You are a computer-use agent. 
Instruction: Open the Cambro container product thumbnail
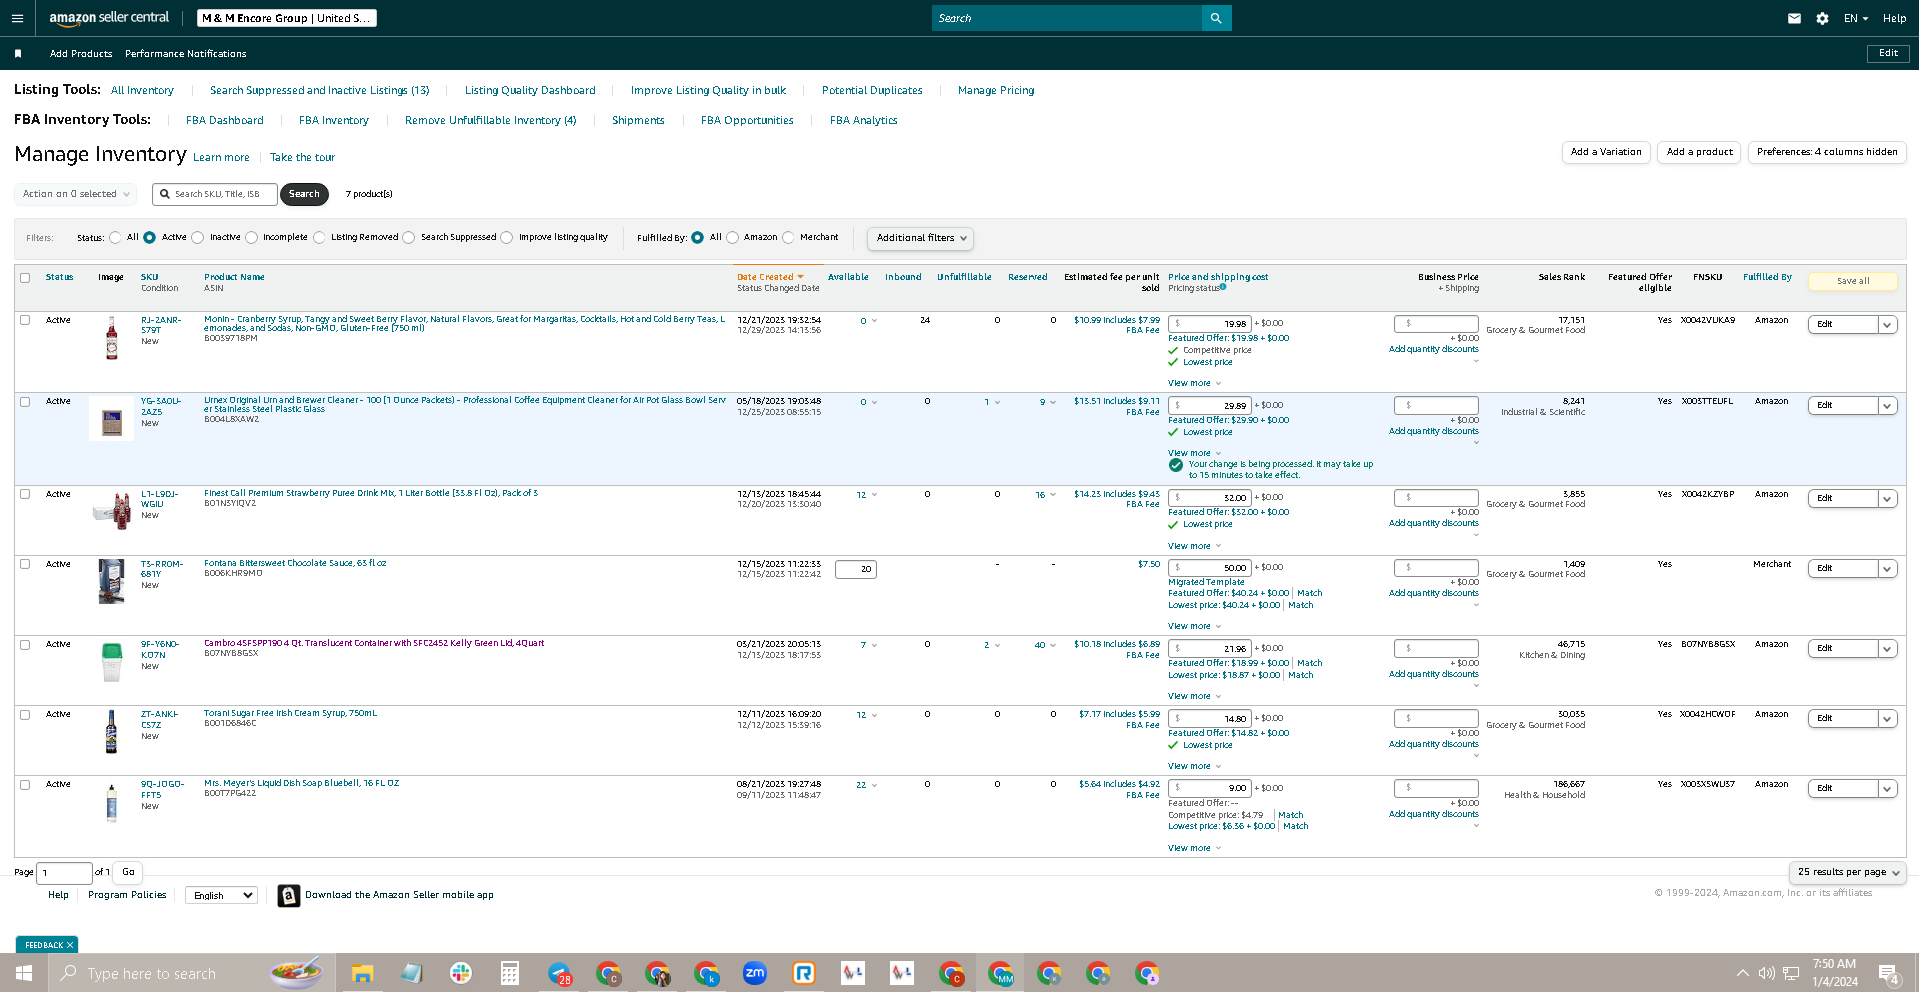tap(112, 662)
